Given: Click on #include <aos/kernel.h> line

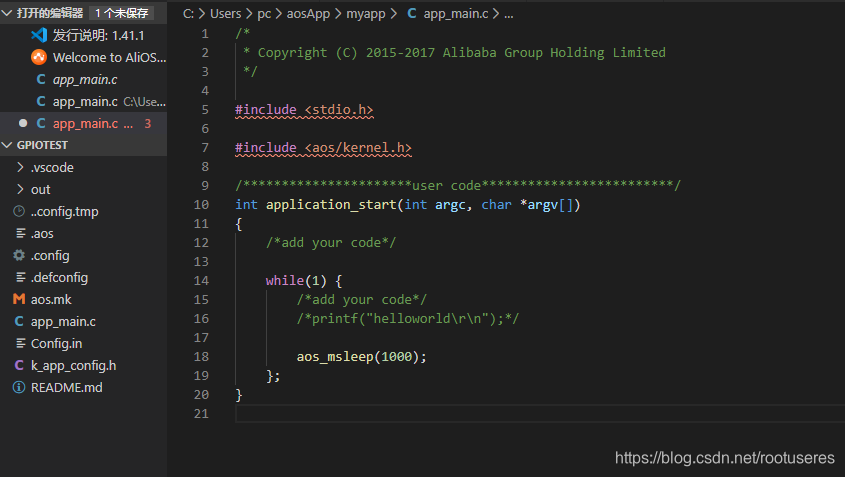Looking at the screenshot, I should point(323,148).
